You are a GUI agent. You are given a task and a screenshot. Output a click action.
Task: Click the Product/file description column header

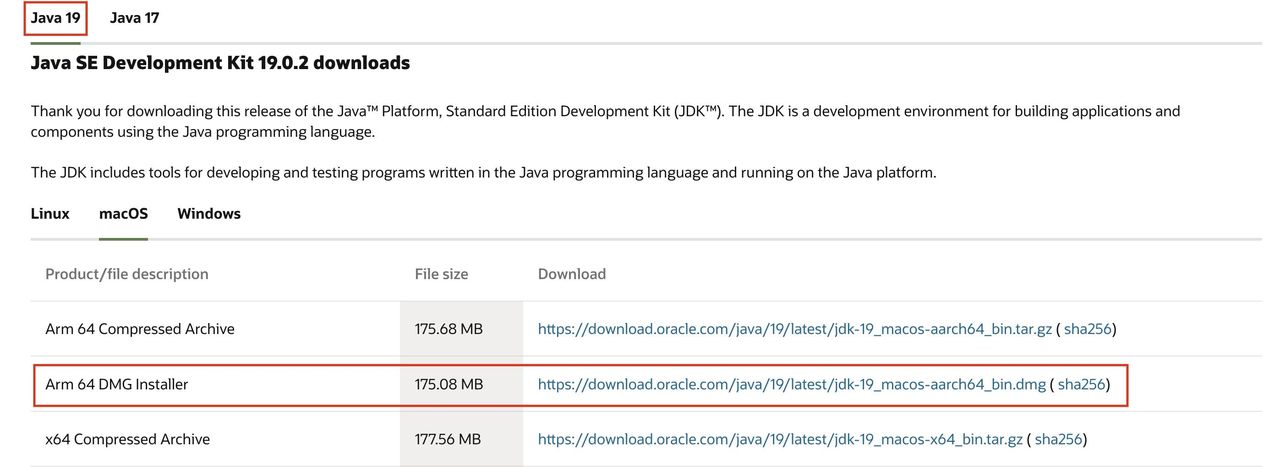(x=127, y=274)
